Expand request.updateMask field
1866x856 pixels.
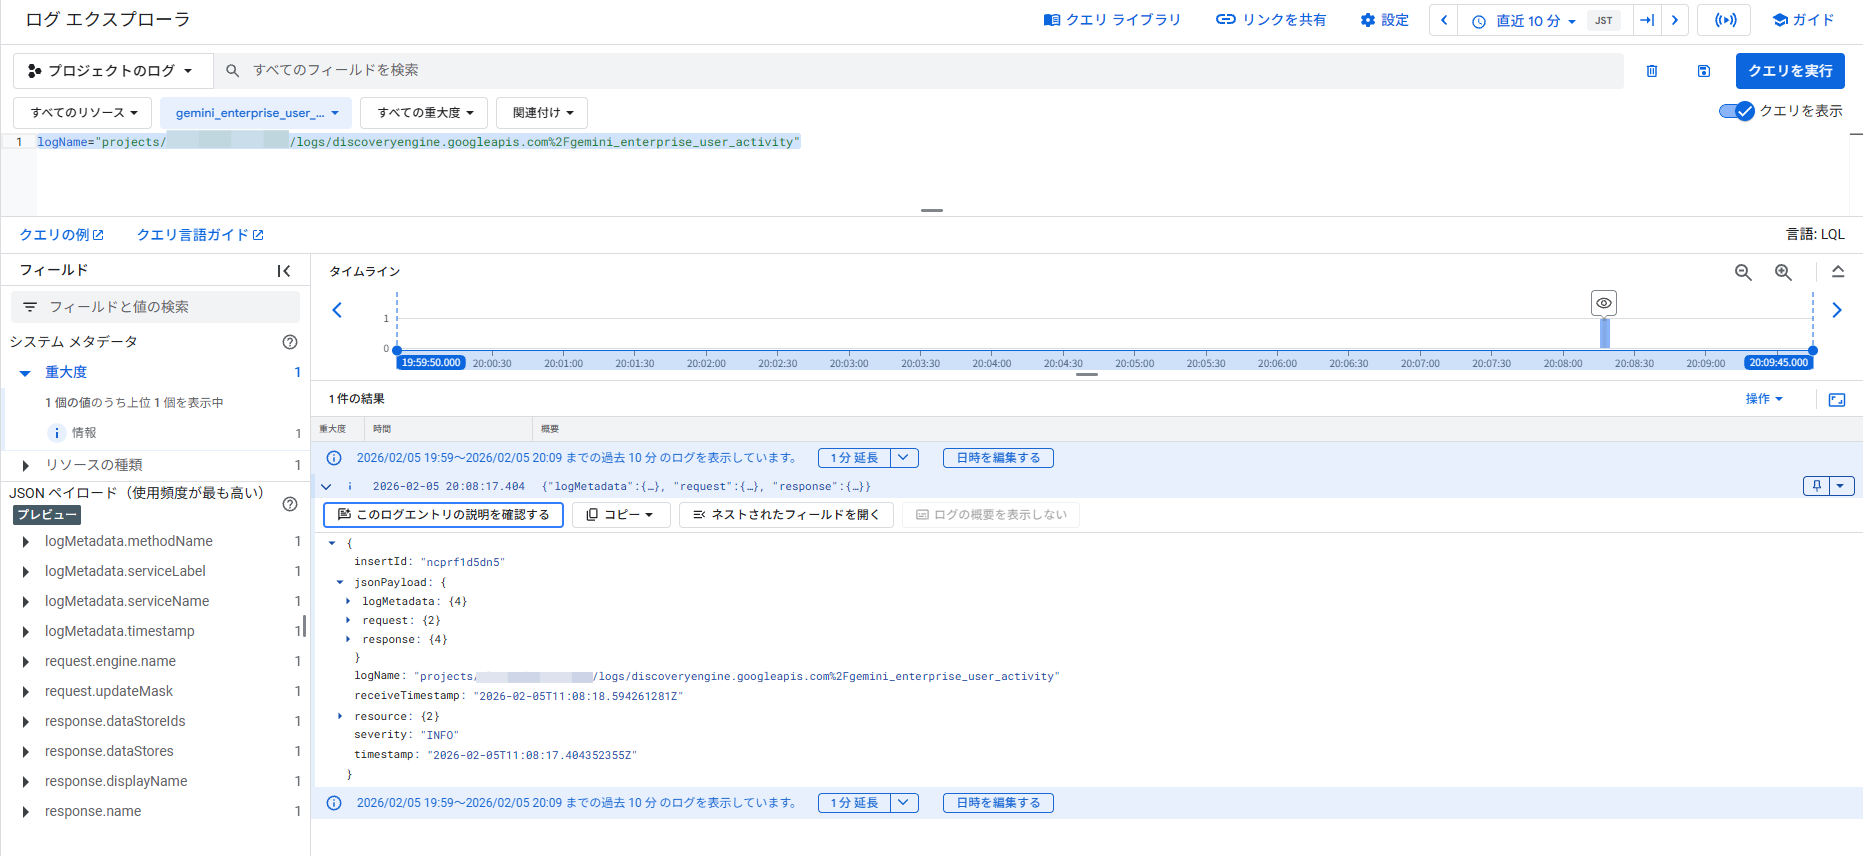[25, 691]
